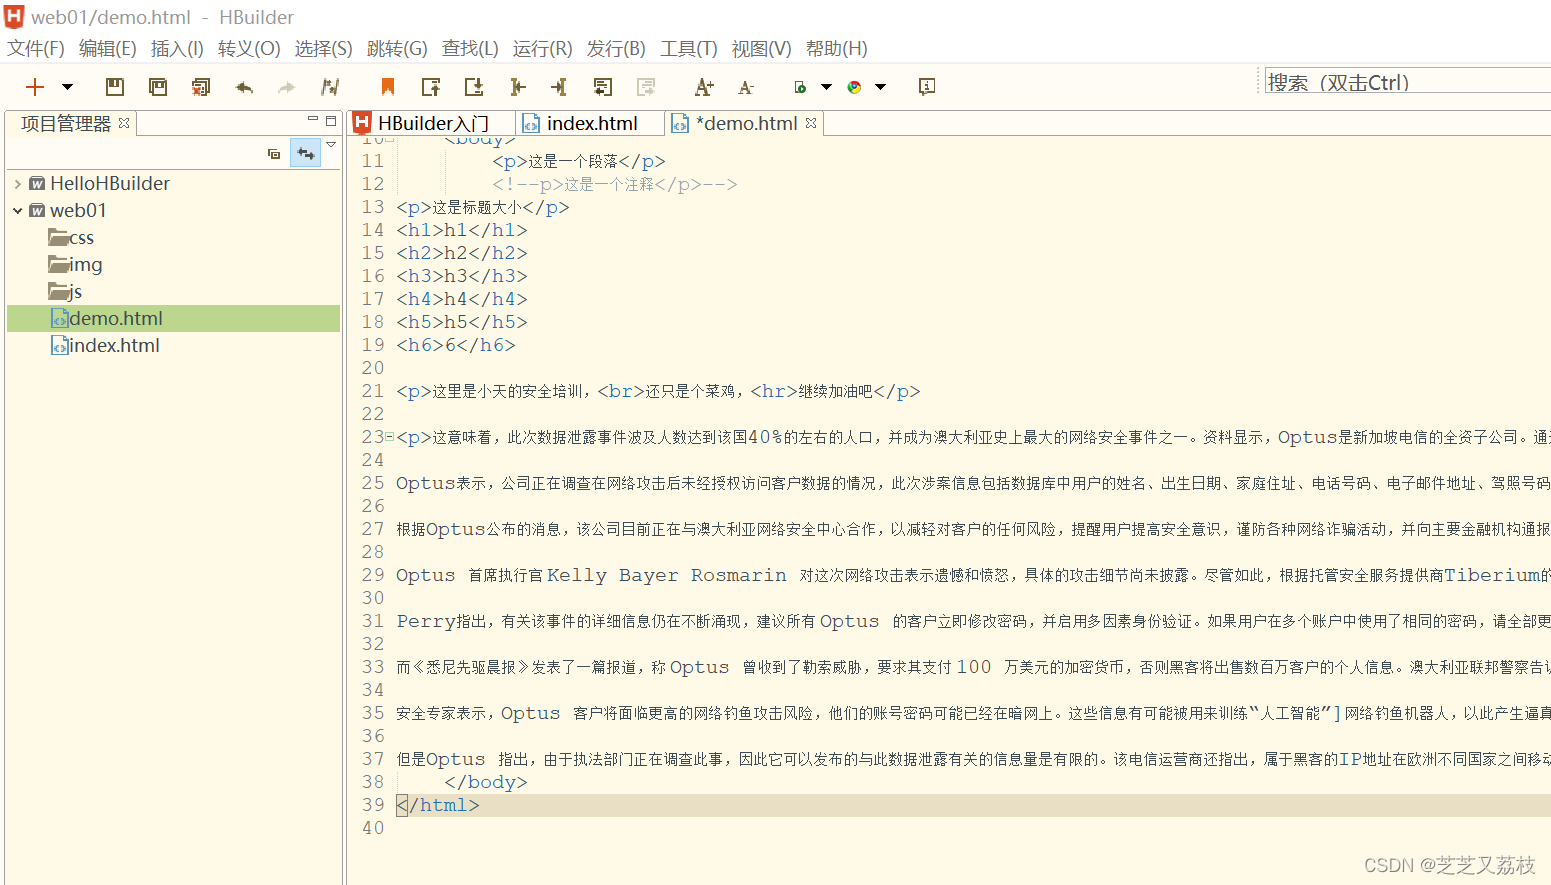Click the Save file icon
The height and width of the screenshot is (885, 1551).
coord(115,87)
